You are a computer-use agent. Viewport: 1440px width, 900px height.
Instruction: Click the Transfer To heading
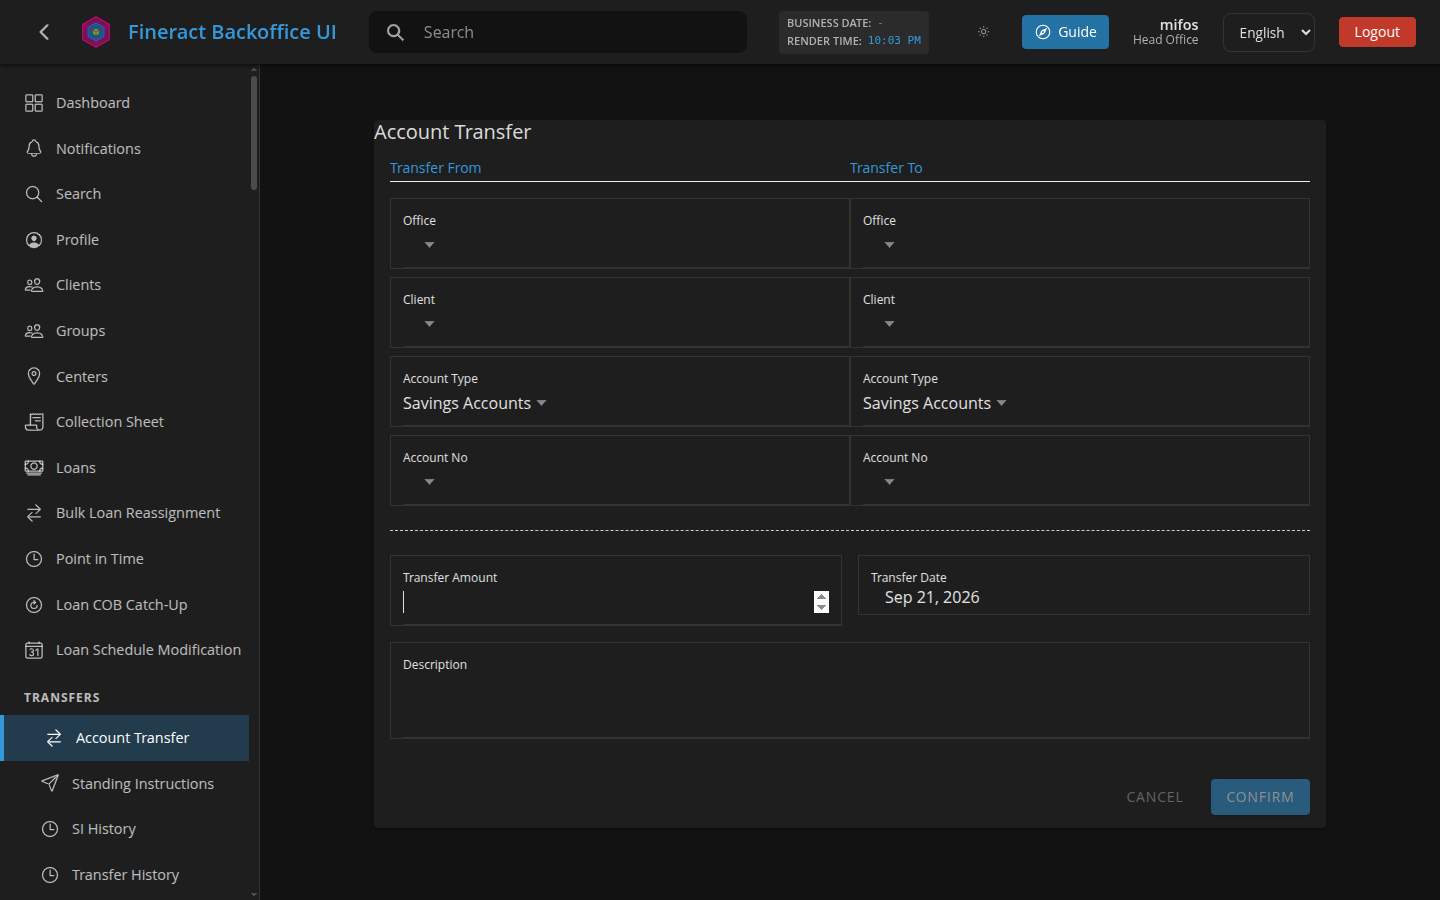tap(886, 168)
